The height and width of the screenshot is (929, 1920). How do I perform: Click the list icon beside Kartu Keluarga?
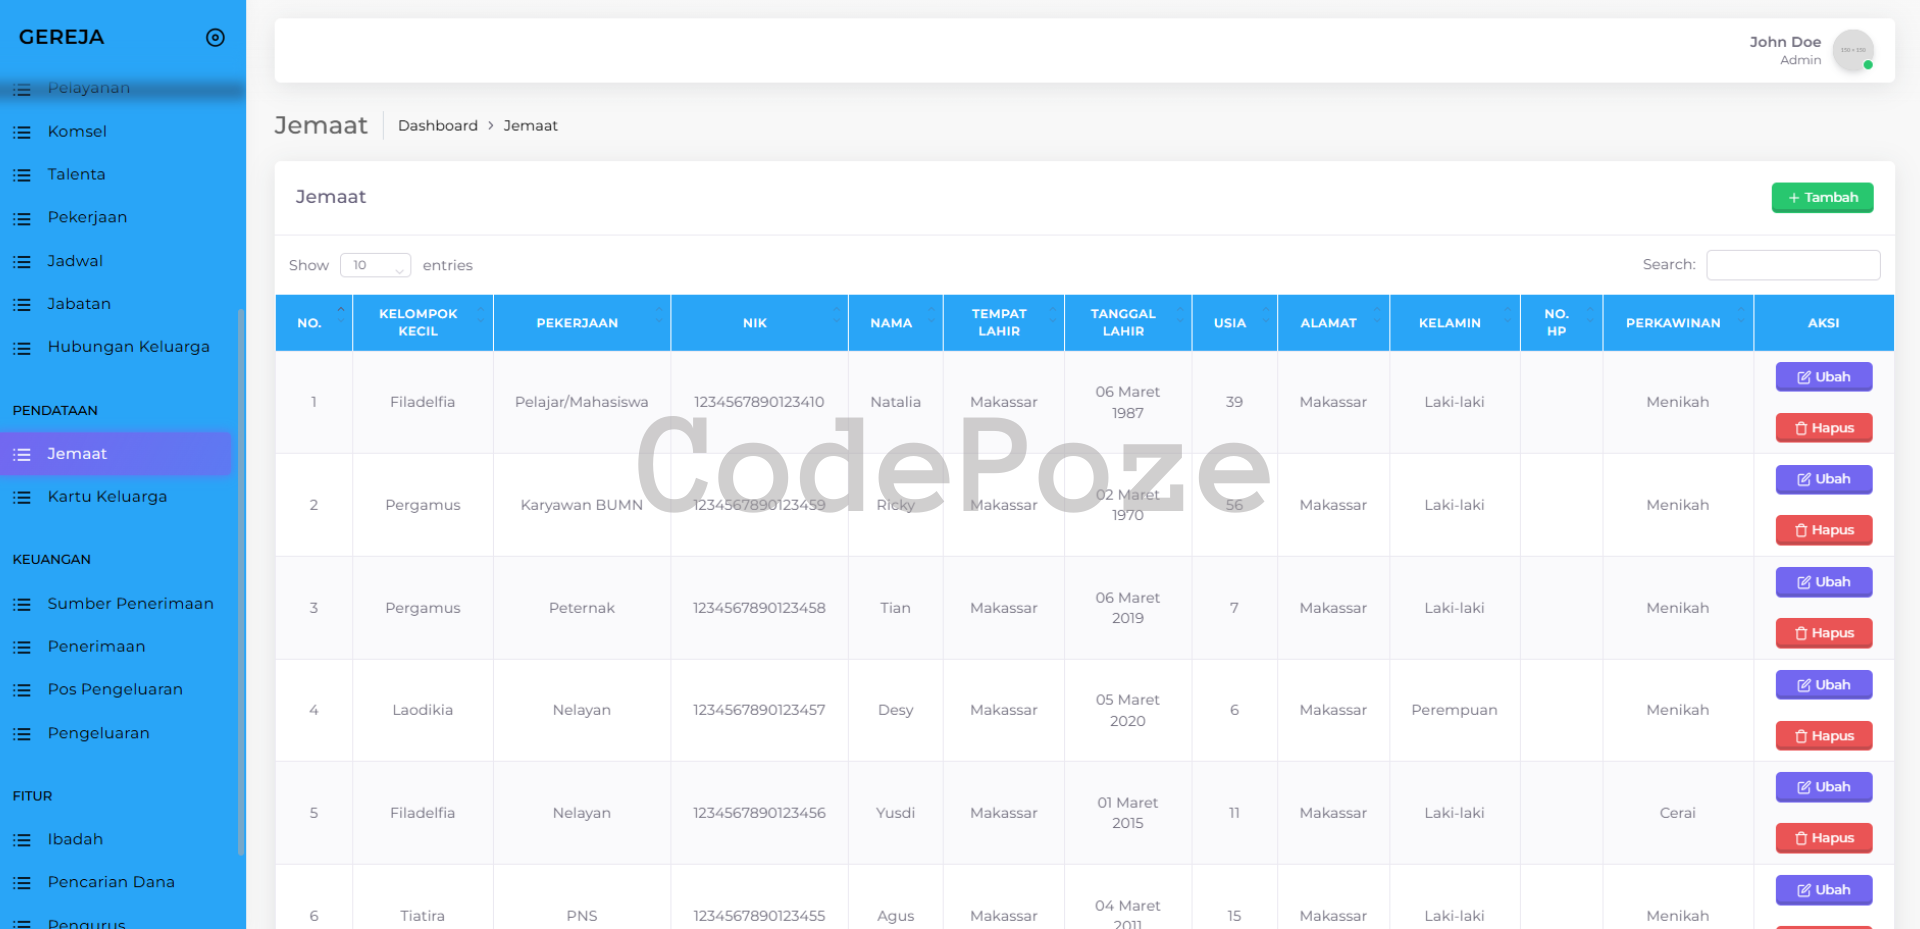pos(22,497)
